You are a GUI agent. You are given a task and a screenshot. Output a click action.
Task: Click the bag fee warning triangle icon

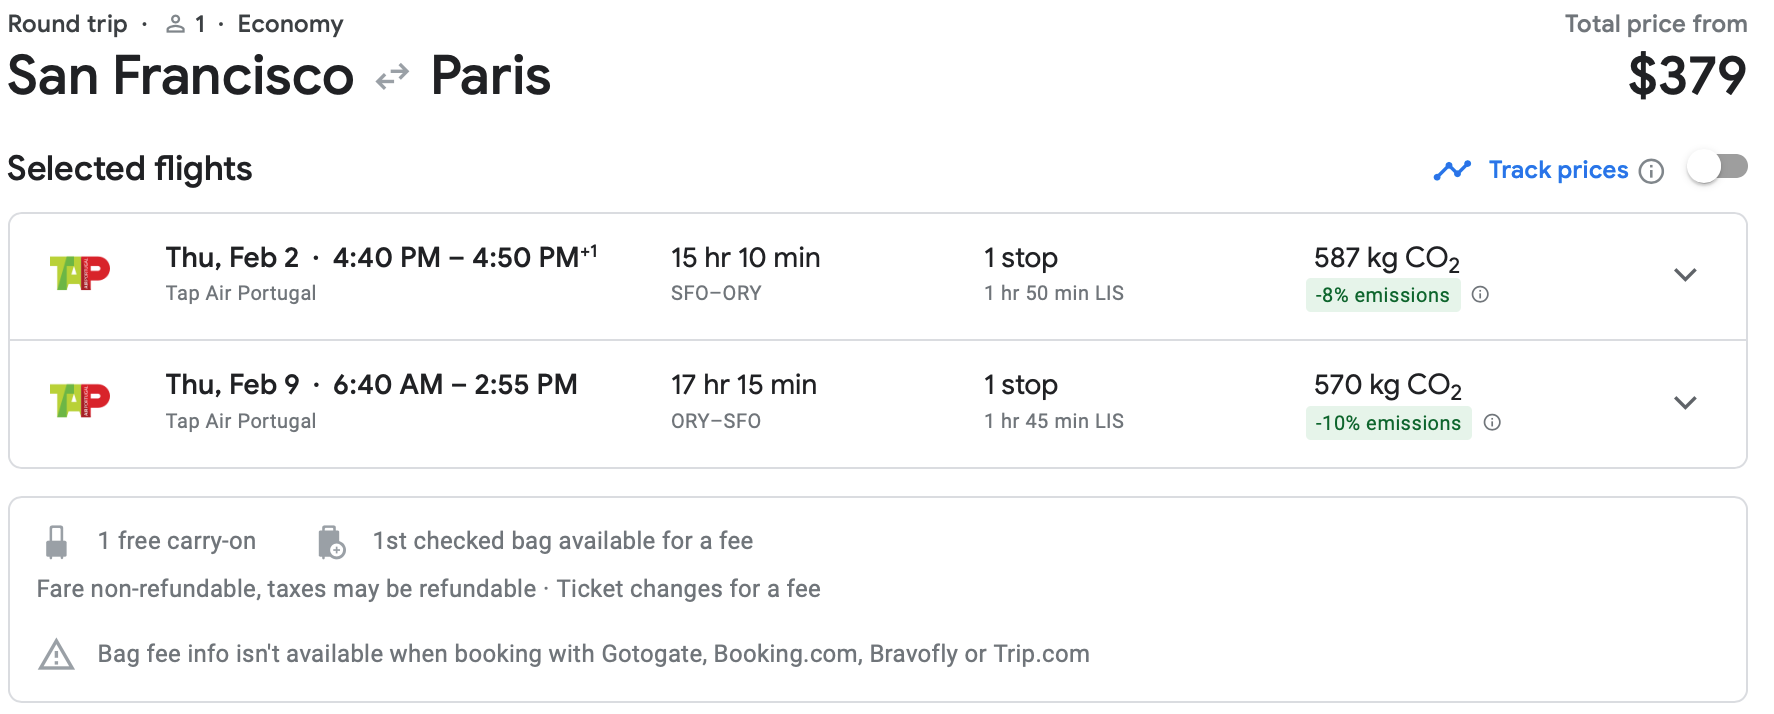click(x=57, y=655)
